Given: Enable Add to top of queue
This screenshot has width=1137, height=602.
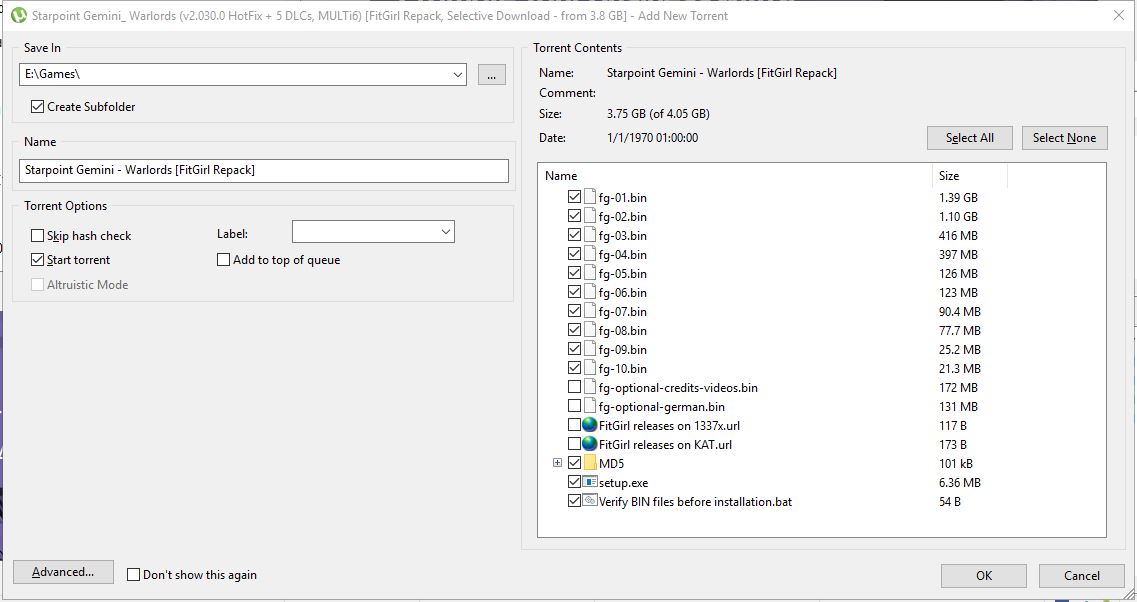Looking at the screenshot, I should pyautogui.click(x=223, y=260).
